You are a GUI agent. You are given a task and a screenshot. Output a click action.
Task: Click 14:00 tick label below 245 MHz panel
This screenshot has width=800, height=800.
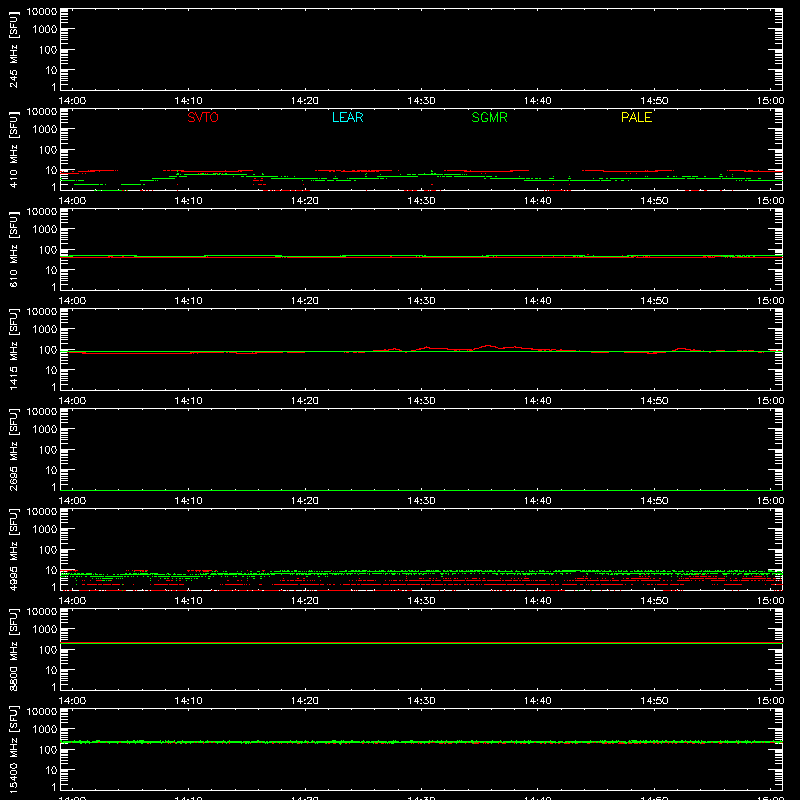72,101
